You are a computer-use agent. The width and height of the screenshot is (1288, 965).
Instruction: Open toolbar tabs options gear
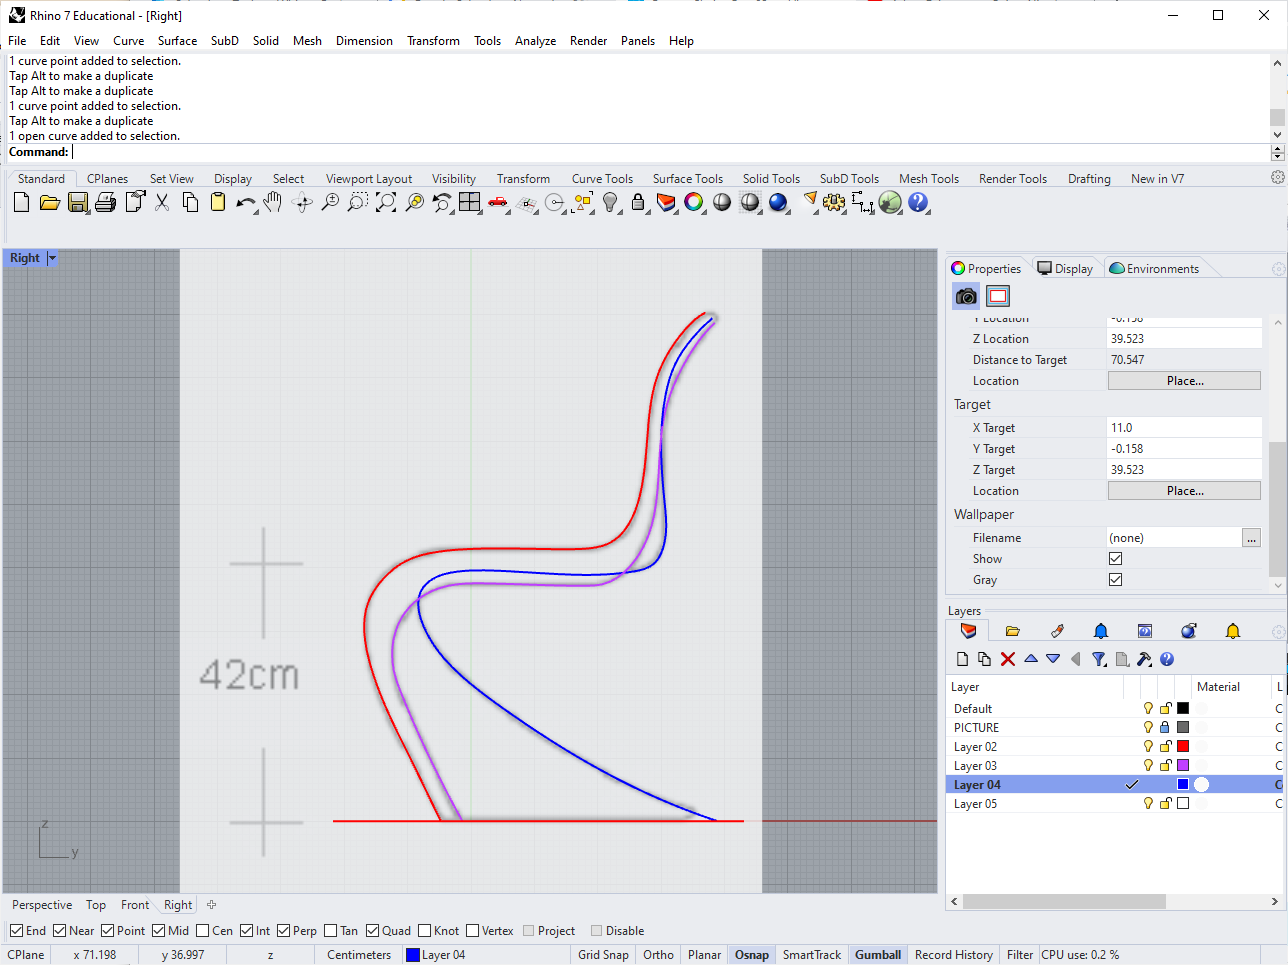point(1277,178)
